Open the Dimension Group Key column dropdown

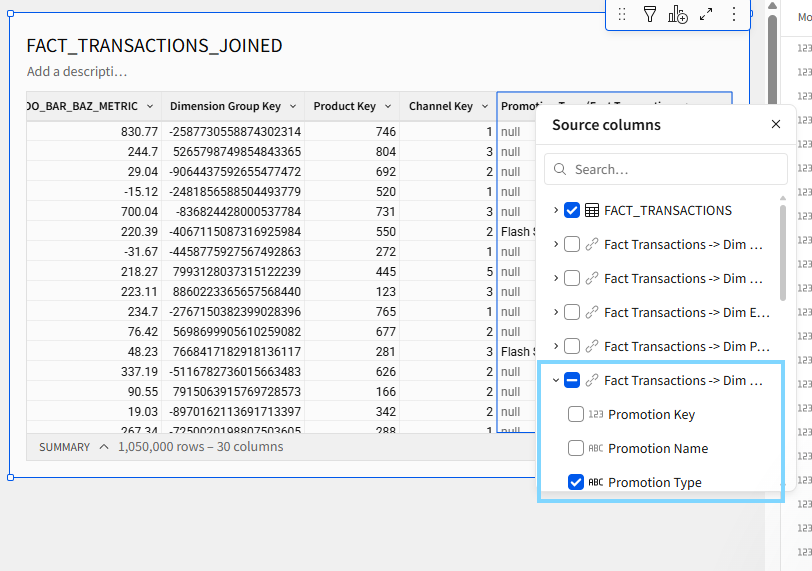pyautogui.click(x=293, y=106)
